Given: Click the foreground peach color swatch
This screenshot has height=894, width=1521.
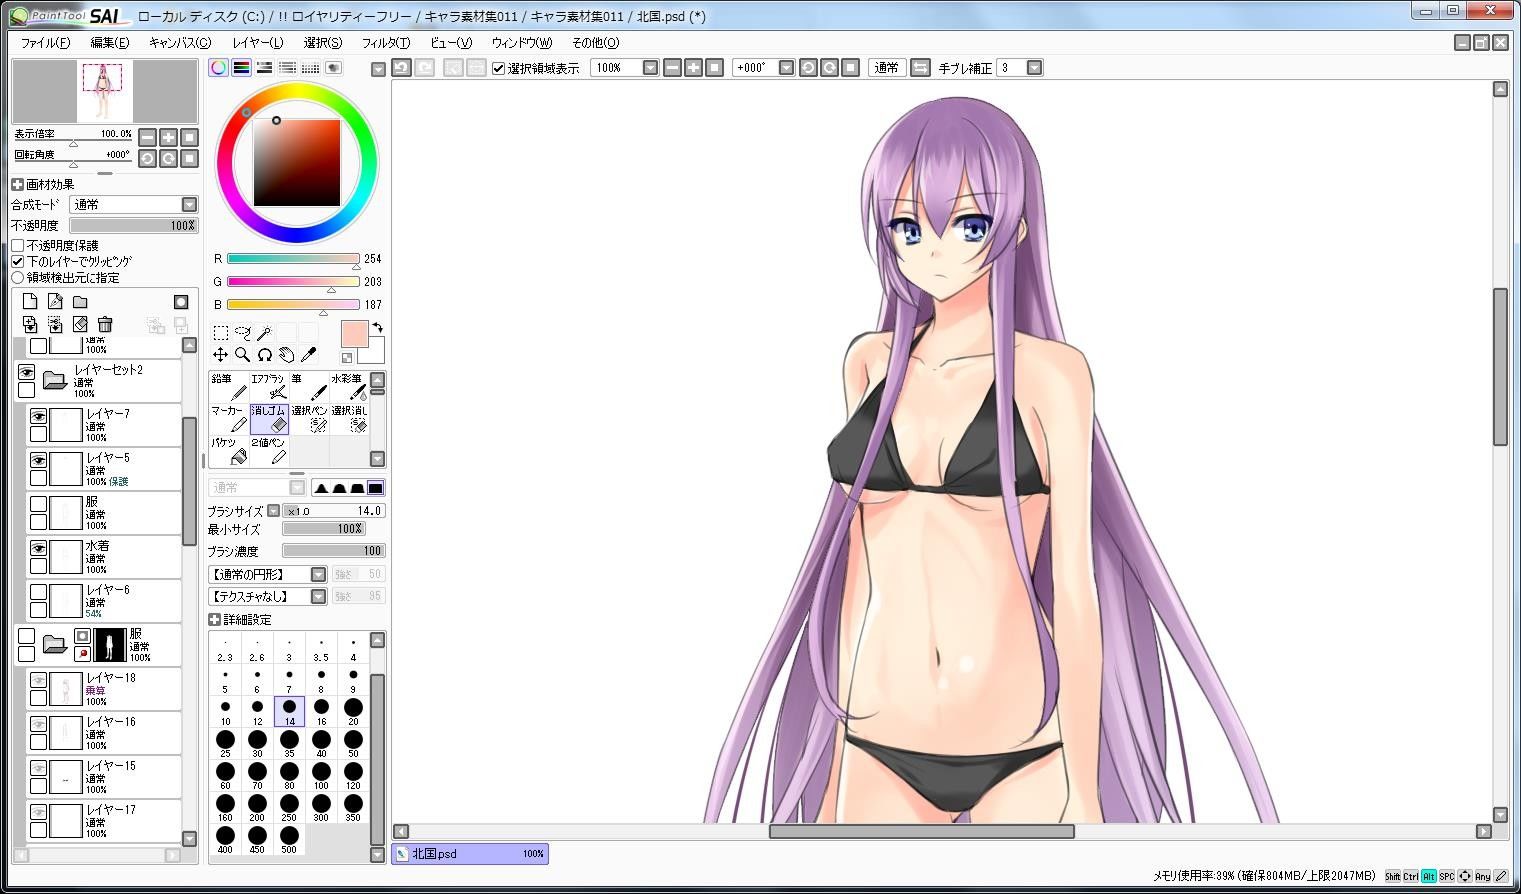Looking at the screenshot, I should click(354, 334).
